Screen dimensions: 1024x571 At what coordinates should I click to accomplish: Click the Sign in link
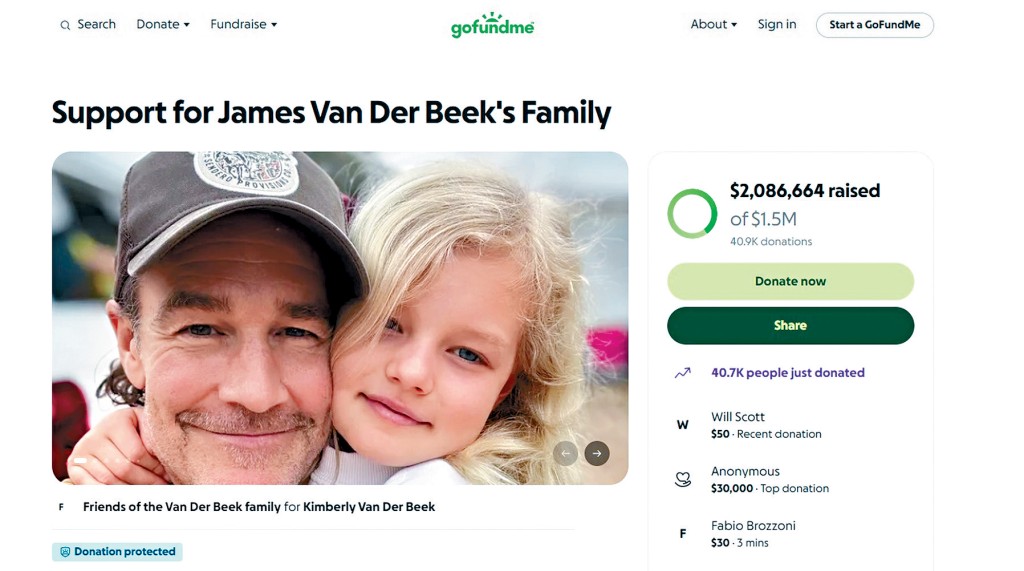tap(777, 25)
